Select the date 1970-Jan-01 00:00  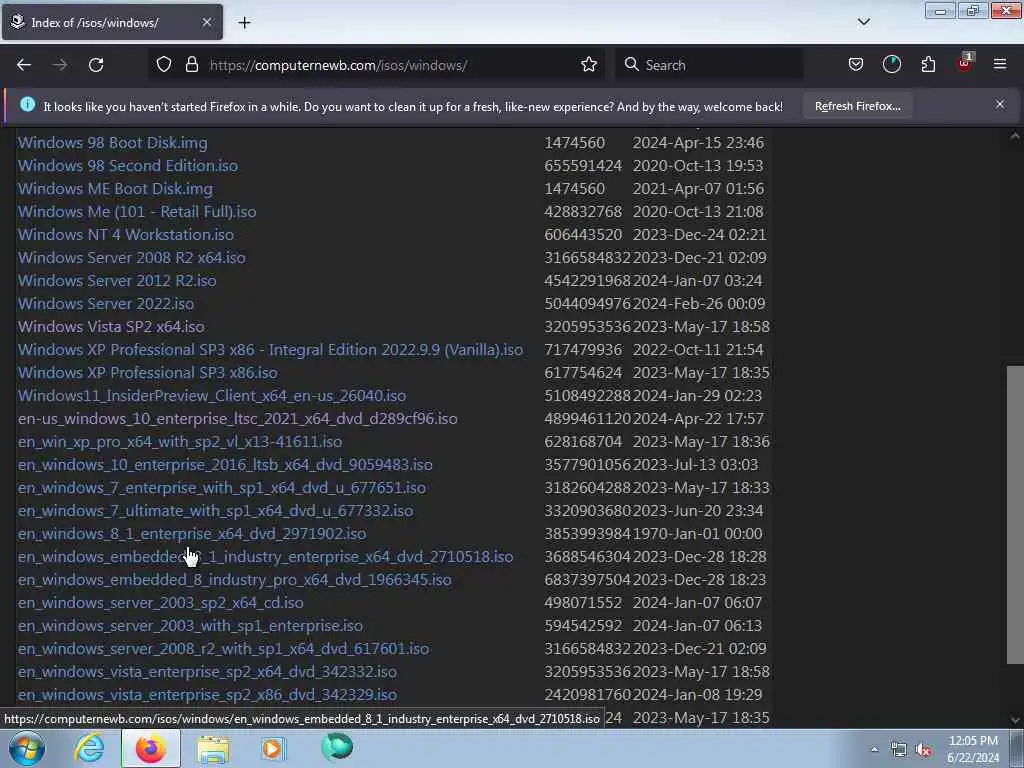point(697,534)
